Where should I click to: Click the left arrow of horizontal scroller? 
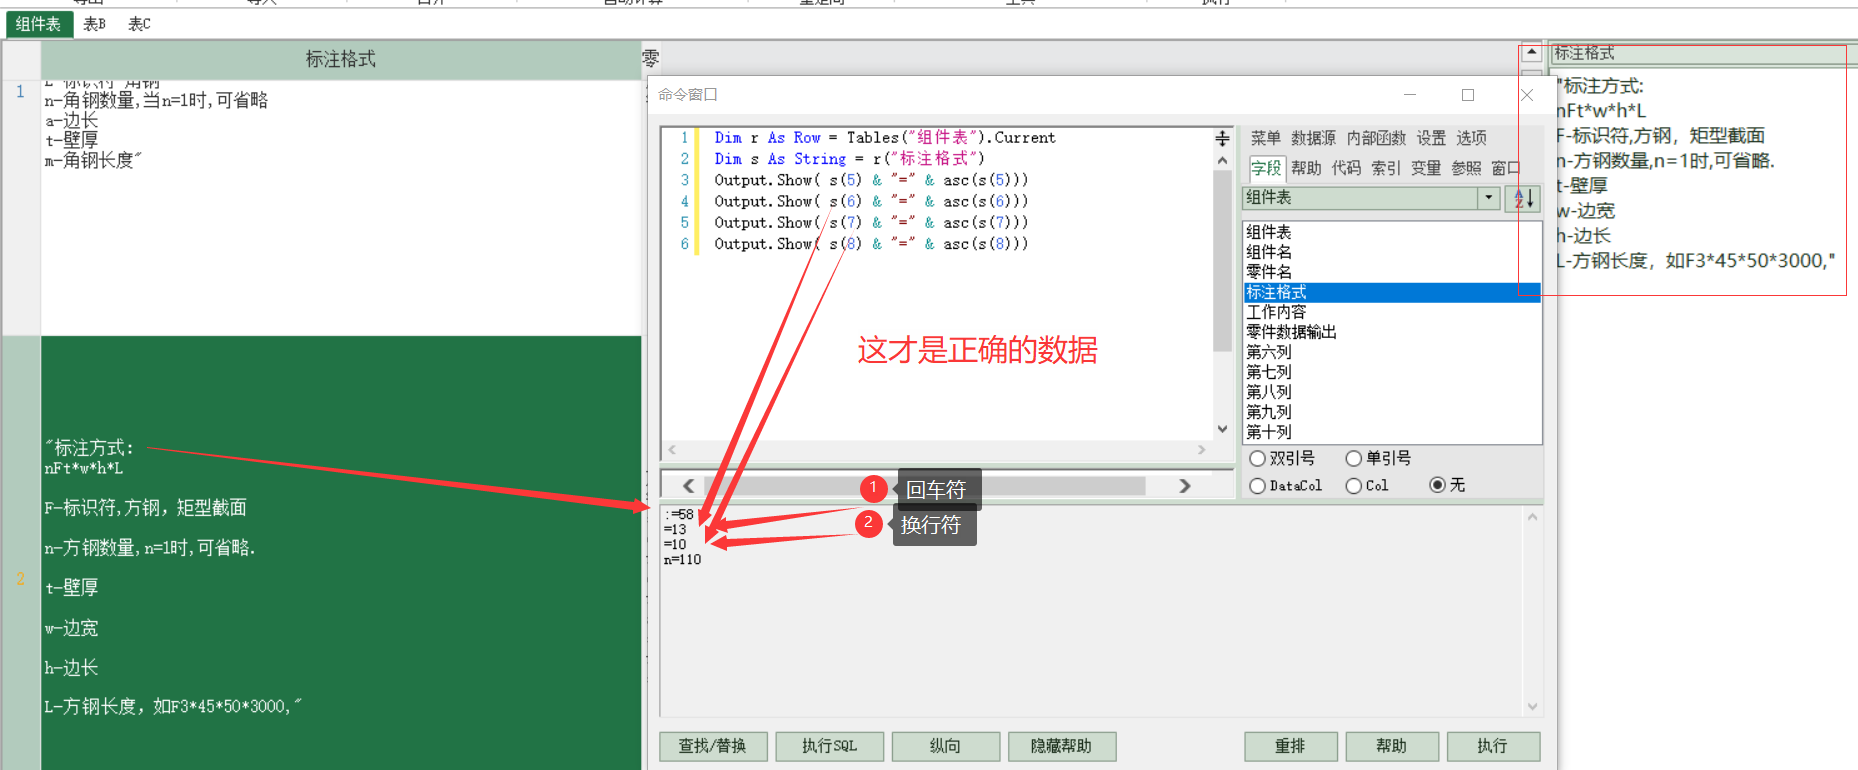[x=688, y=486]
